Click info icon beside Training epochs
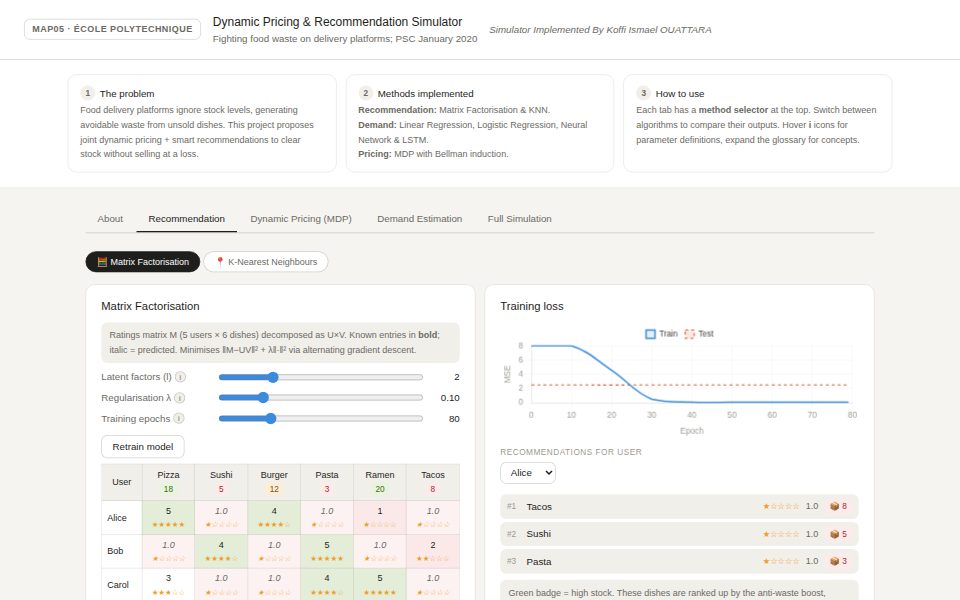 point(179,419)
